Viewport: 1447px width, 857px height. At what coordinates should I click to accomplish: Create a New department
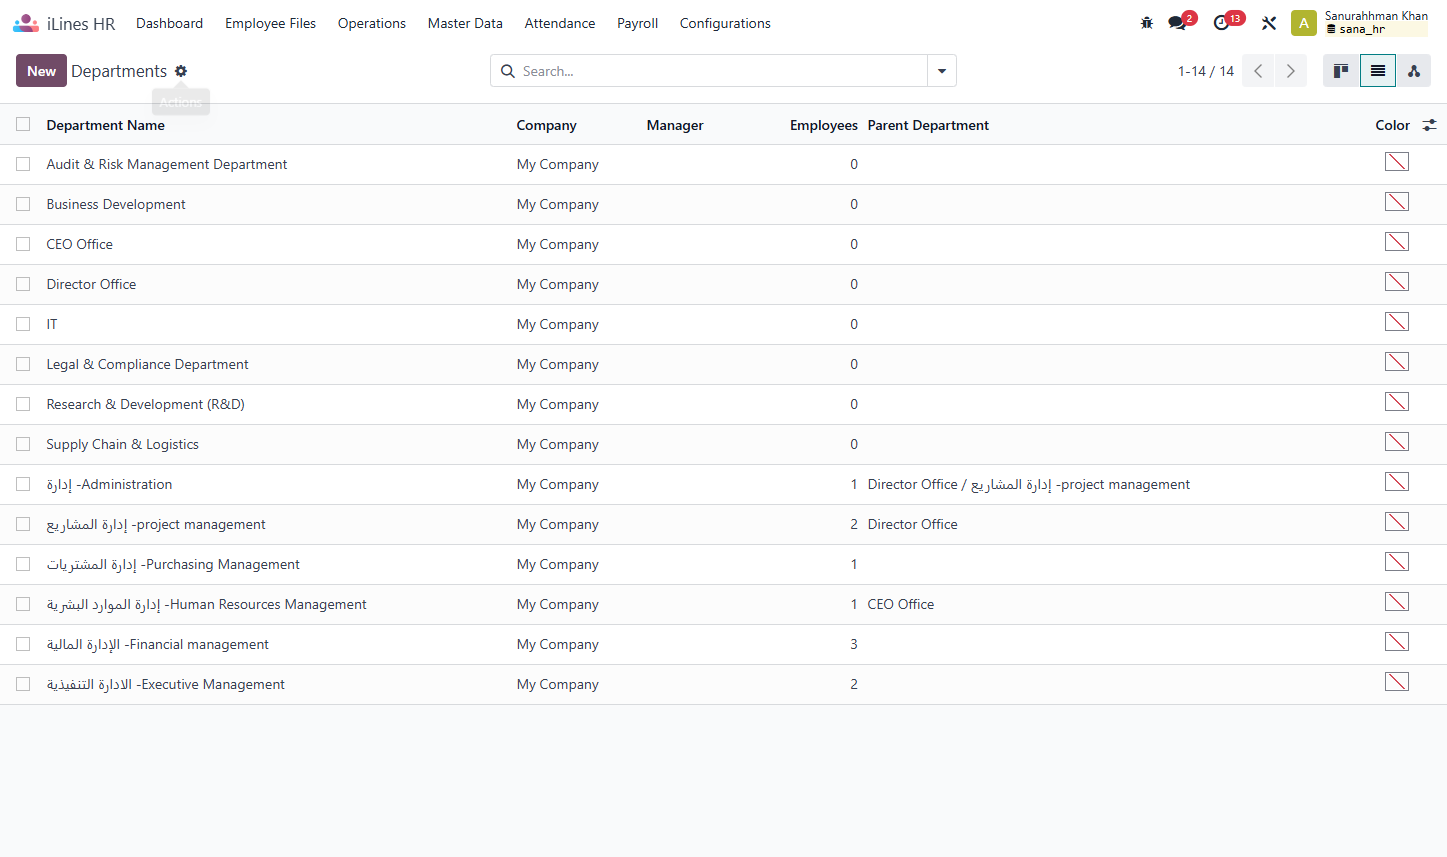[x=41, y=71]
